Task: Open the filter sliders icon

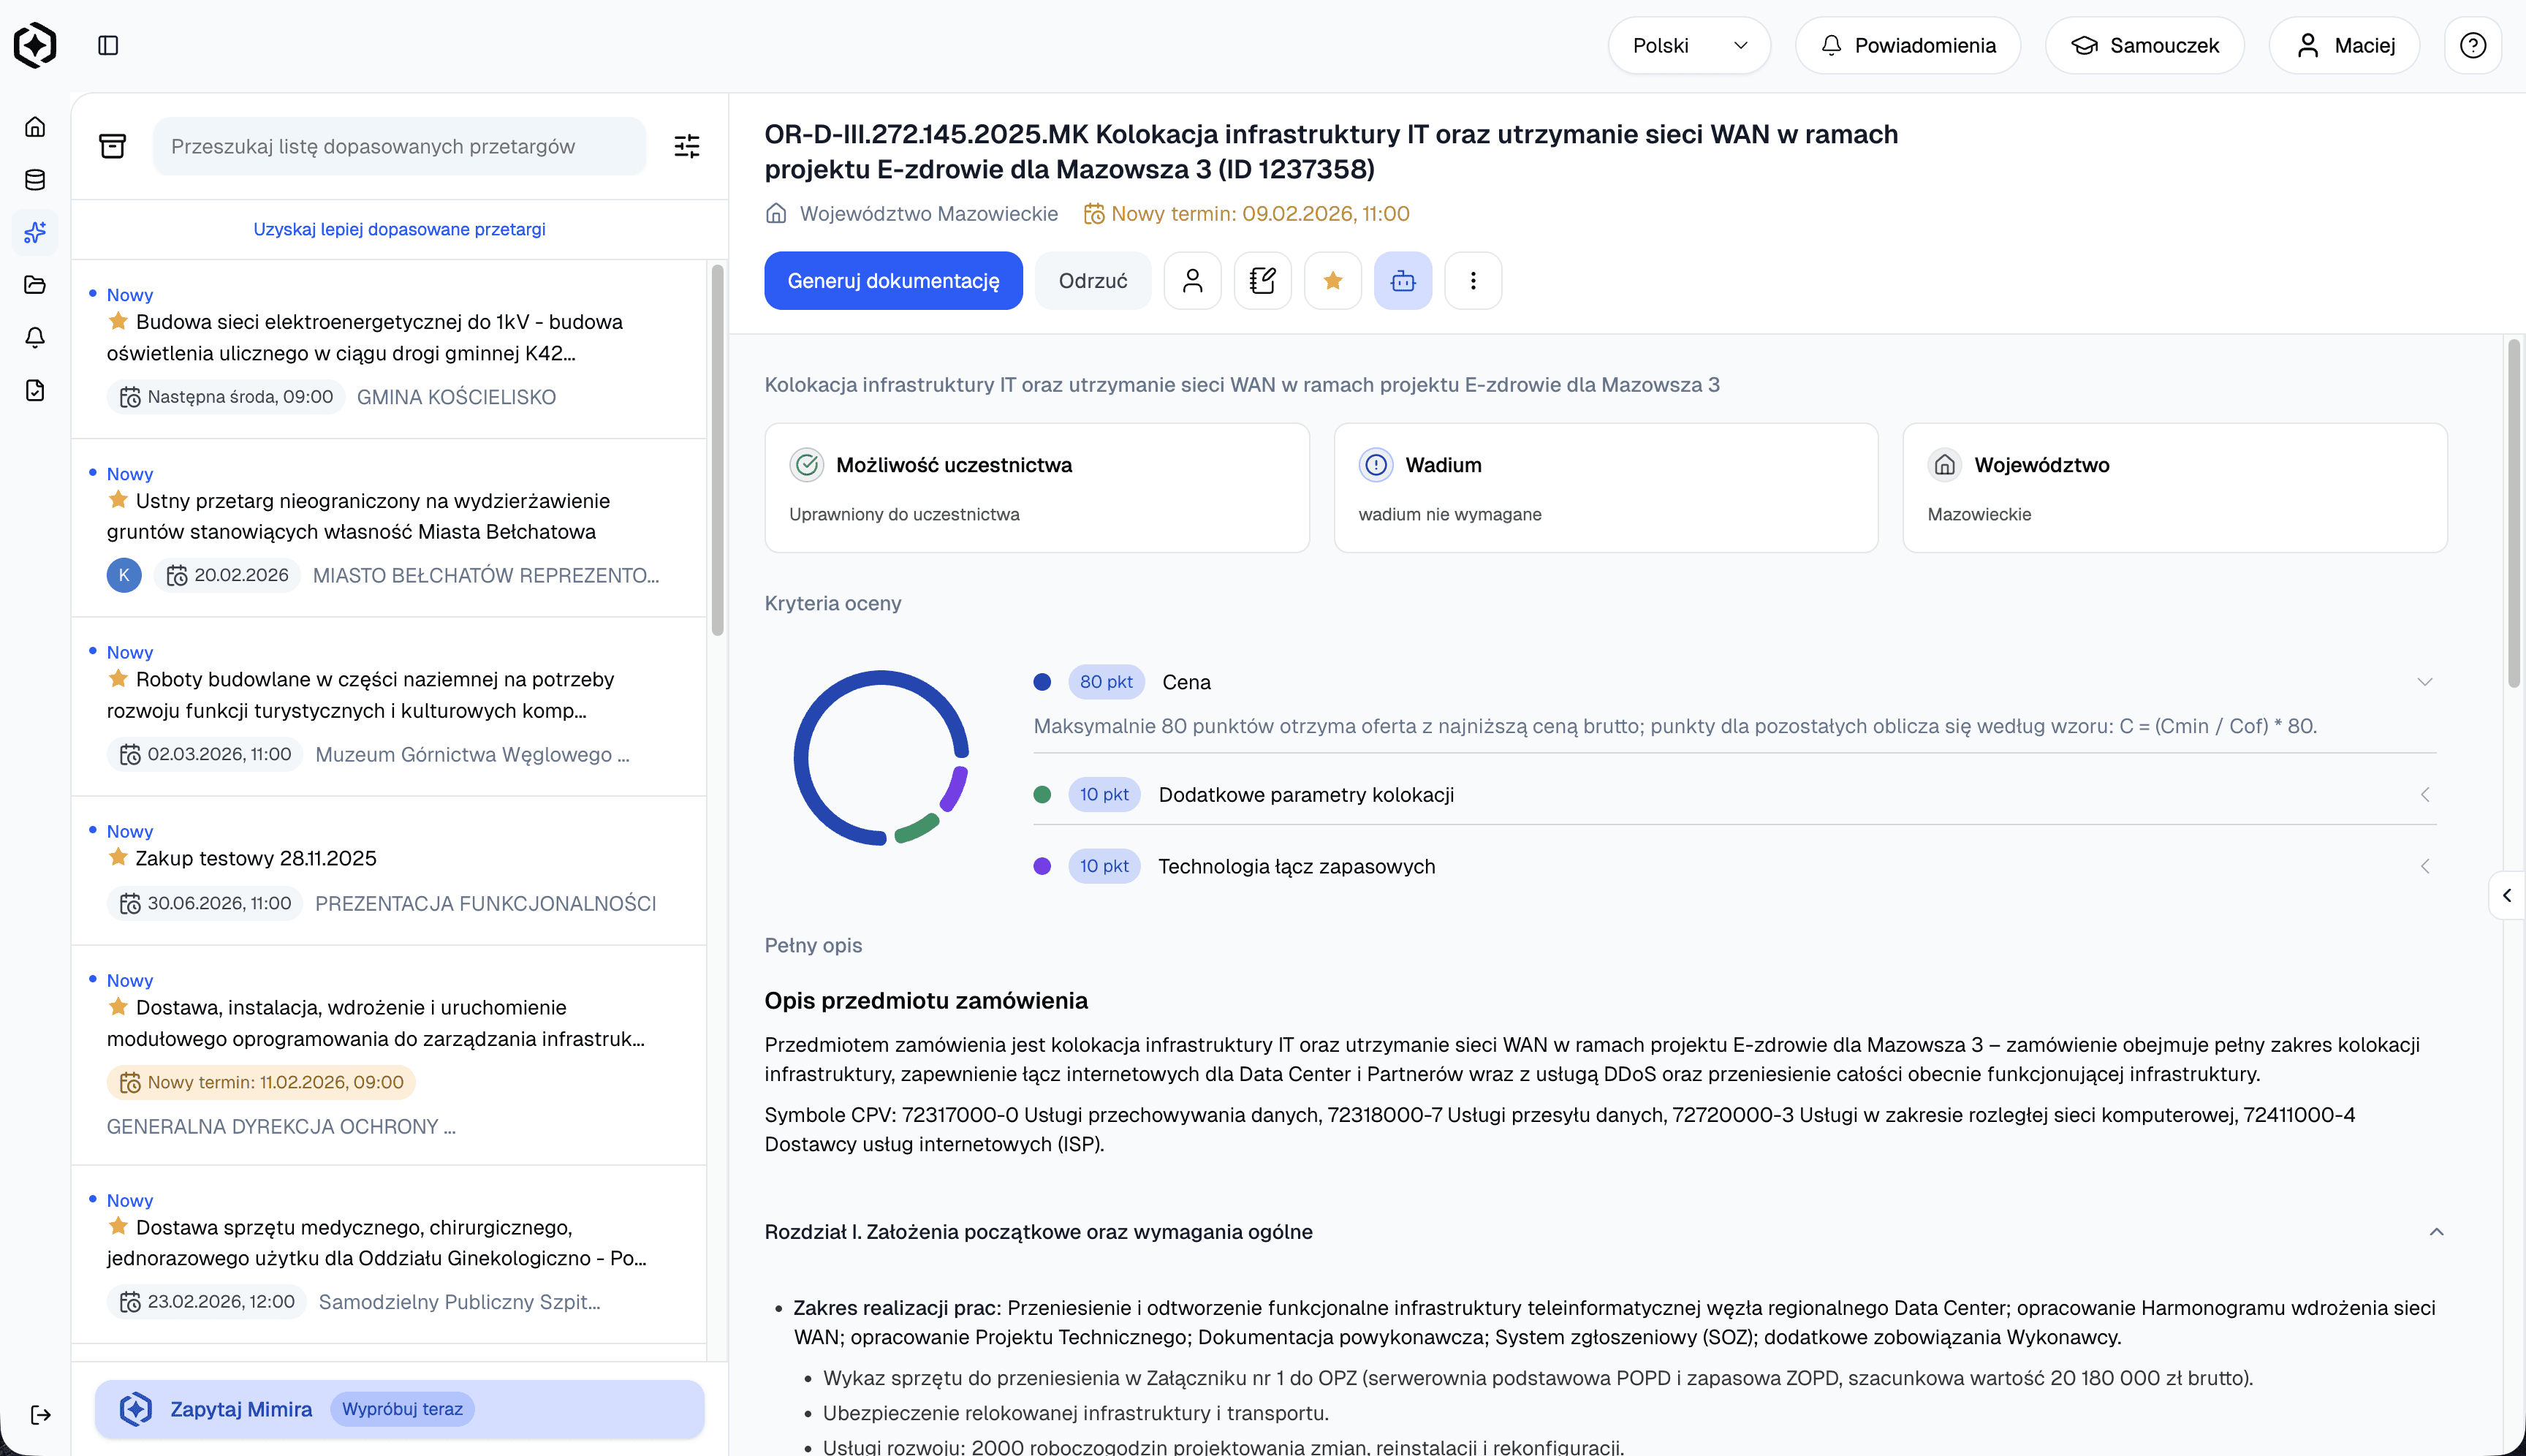Action: click(x=687, y=146)
